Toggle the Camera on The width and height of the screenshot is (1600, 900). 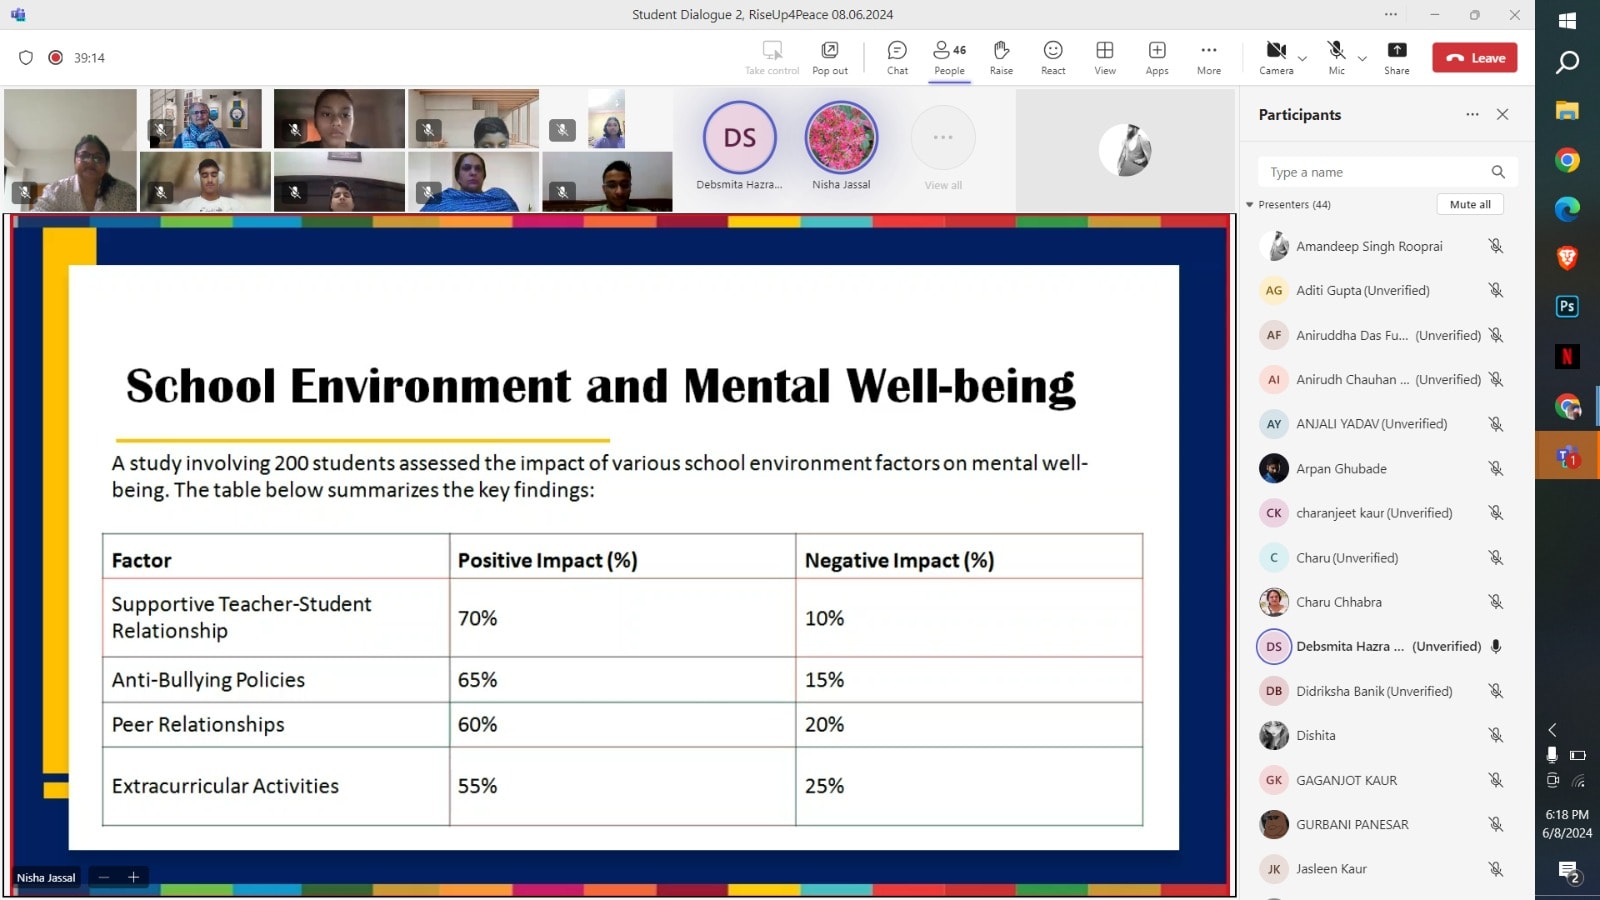pos(1276,57)
